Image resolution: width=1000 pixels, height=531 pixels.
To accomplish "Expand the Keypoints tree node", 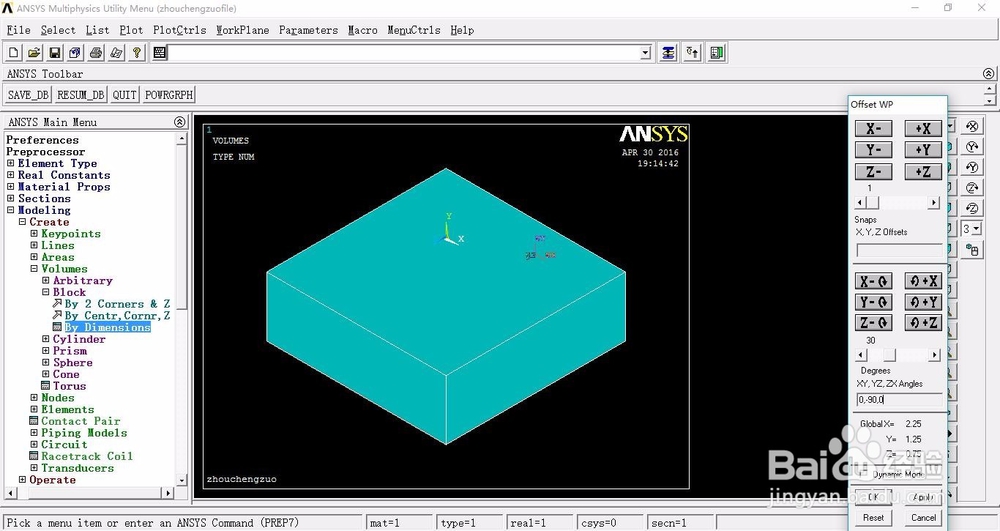I will (34, 234).
